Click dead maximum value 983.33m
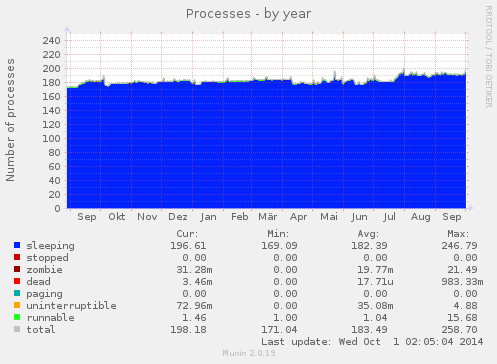The width and height of the screenshot is (497, 364). pos(462,282)
